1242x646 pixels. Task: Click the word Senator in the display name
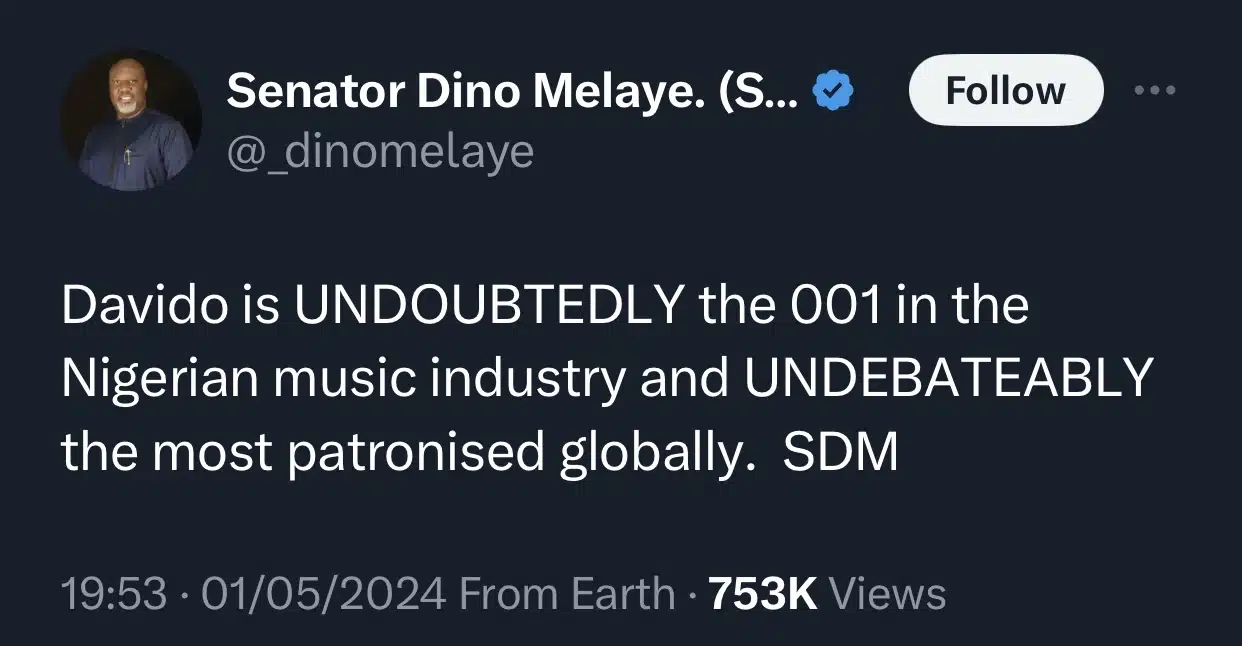pyautogui.click(x=313, y=92)
